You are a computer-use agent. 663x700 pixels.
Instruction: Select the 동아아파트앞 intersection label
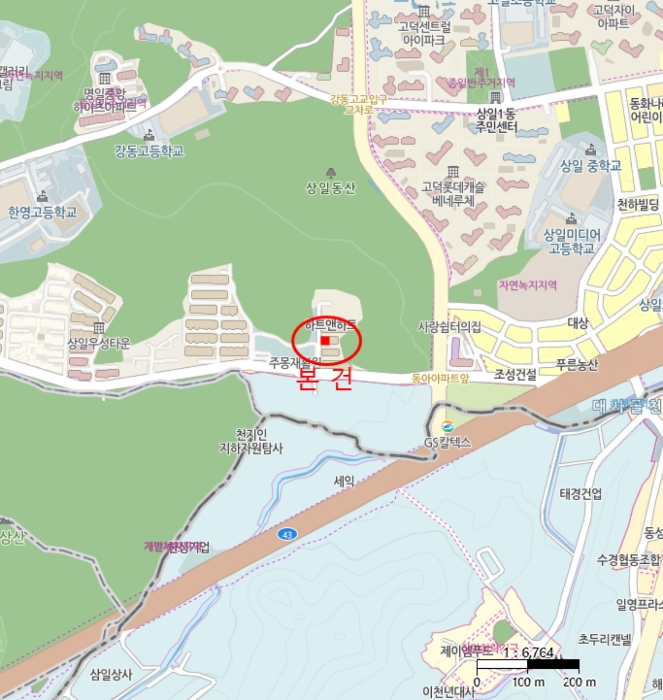click(440, 379)
